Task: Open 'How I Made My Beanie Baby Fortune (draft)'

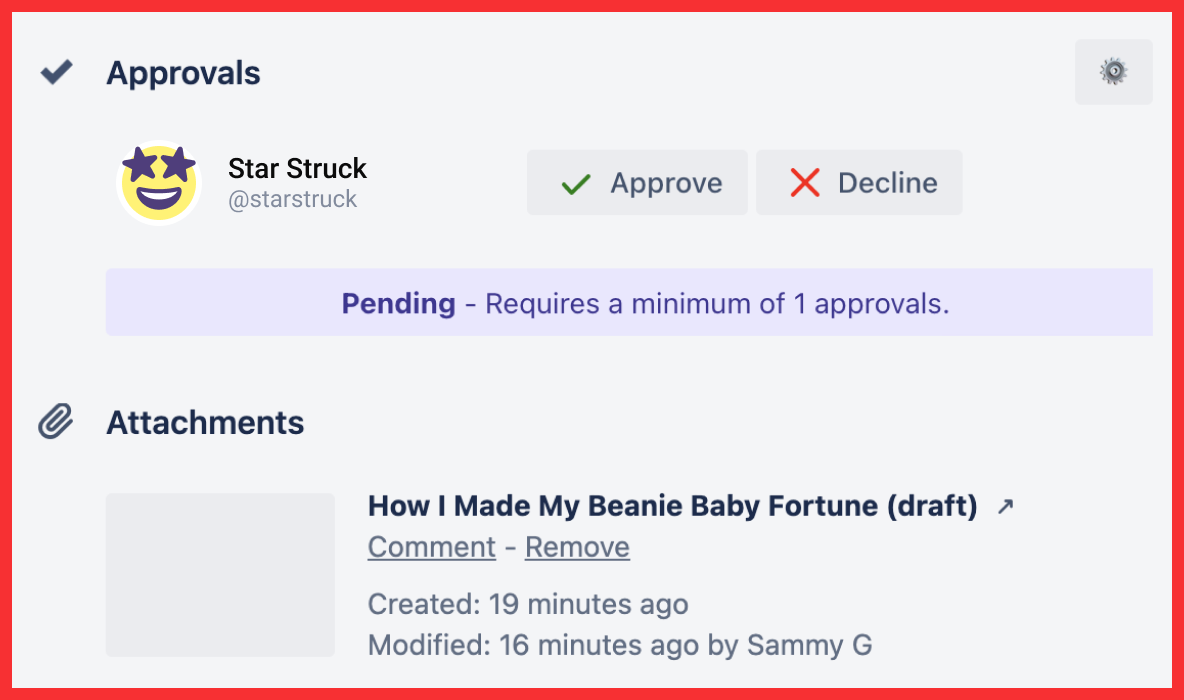Action: [x=671, y=506]
